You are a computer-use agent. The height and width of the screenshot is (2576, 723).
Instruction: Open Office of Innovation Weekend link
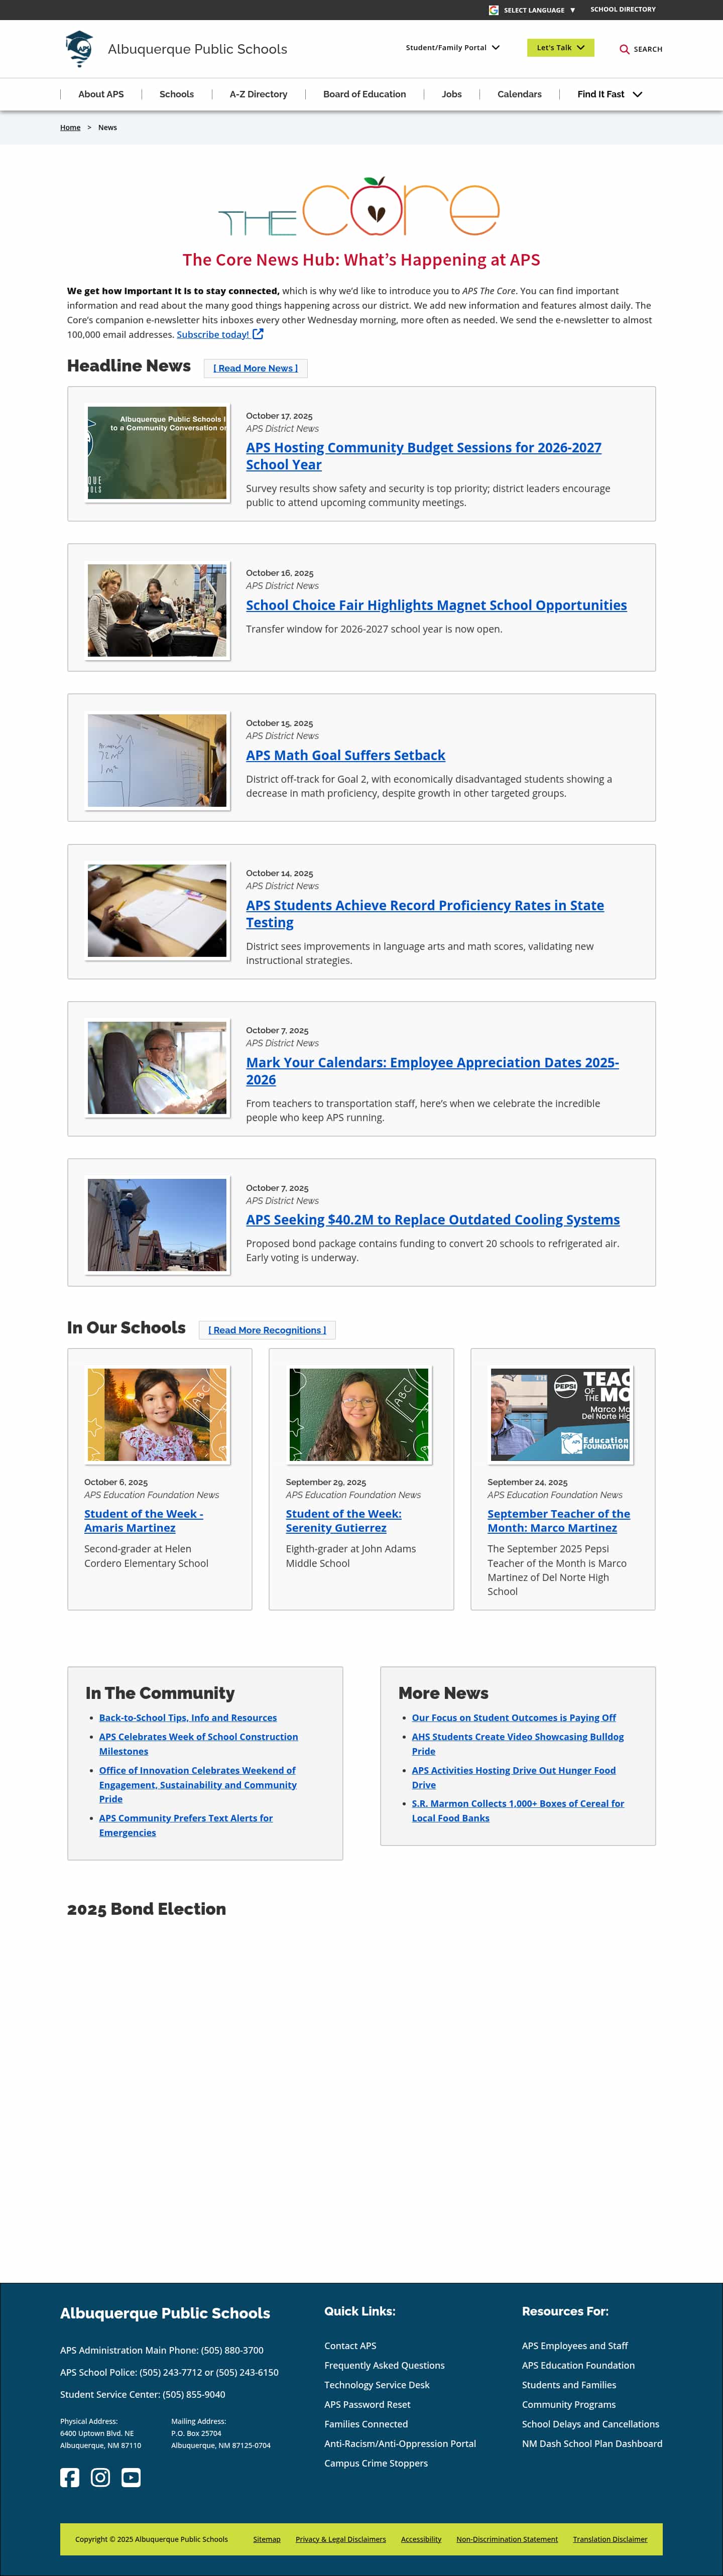tap(198, 1785)
